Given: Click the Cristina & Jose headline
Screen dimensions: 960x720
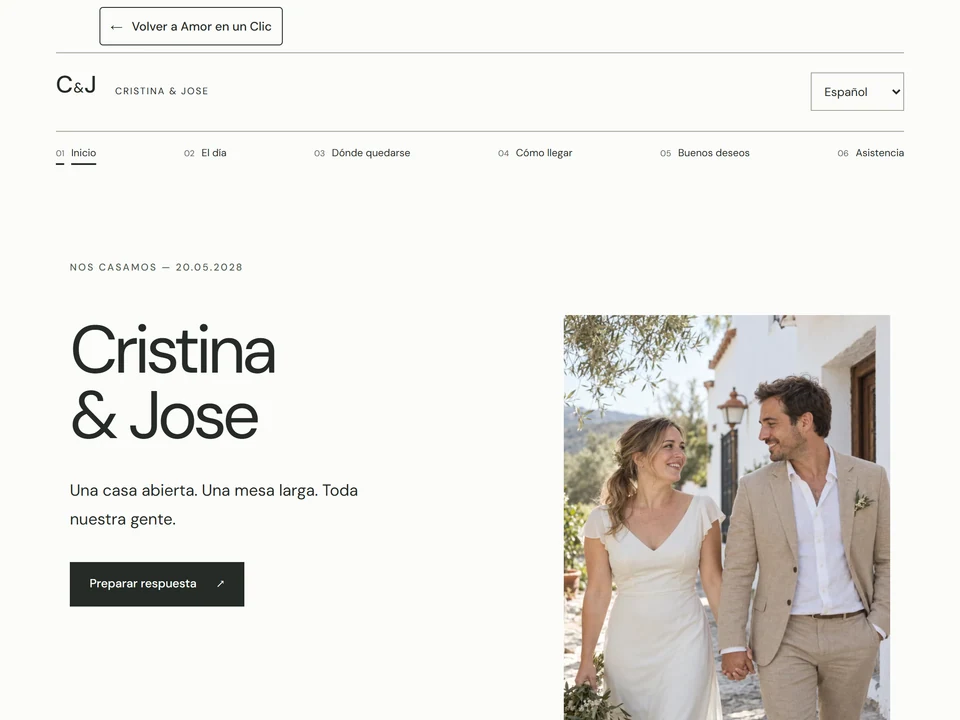Looking at the screenshot, I should pos(173,383).
